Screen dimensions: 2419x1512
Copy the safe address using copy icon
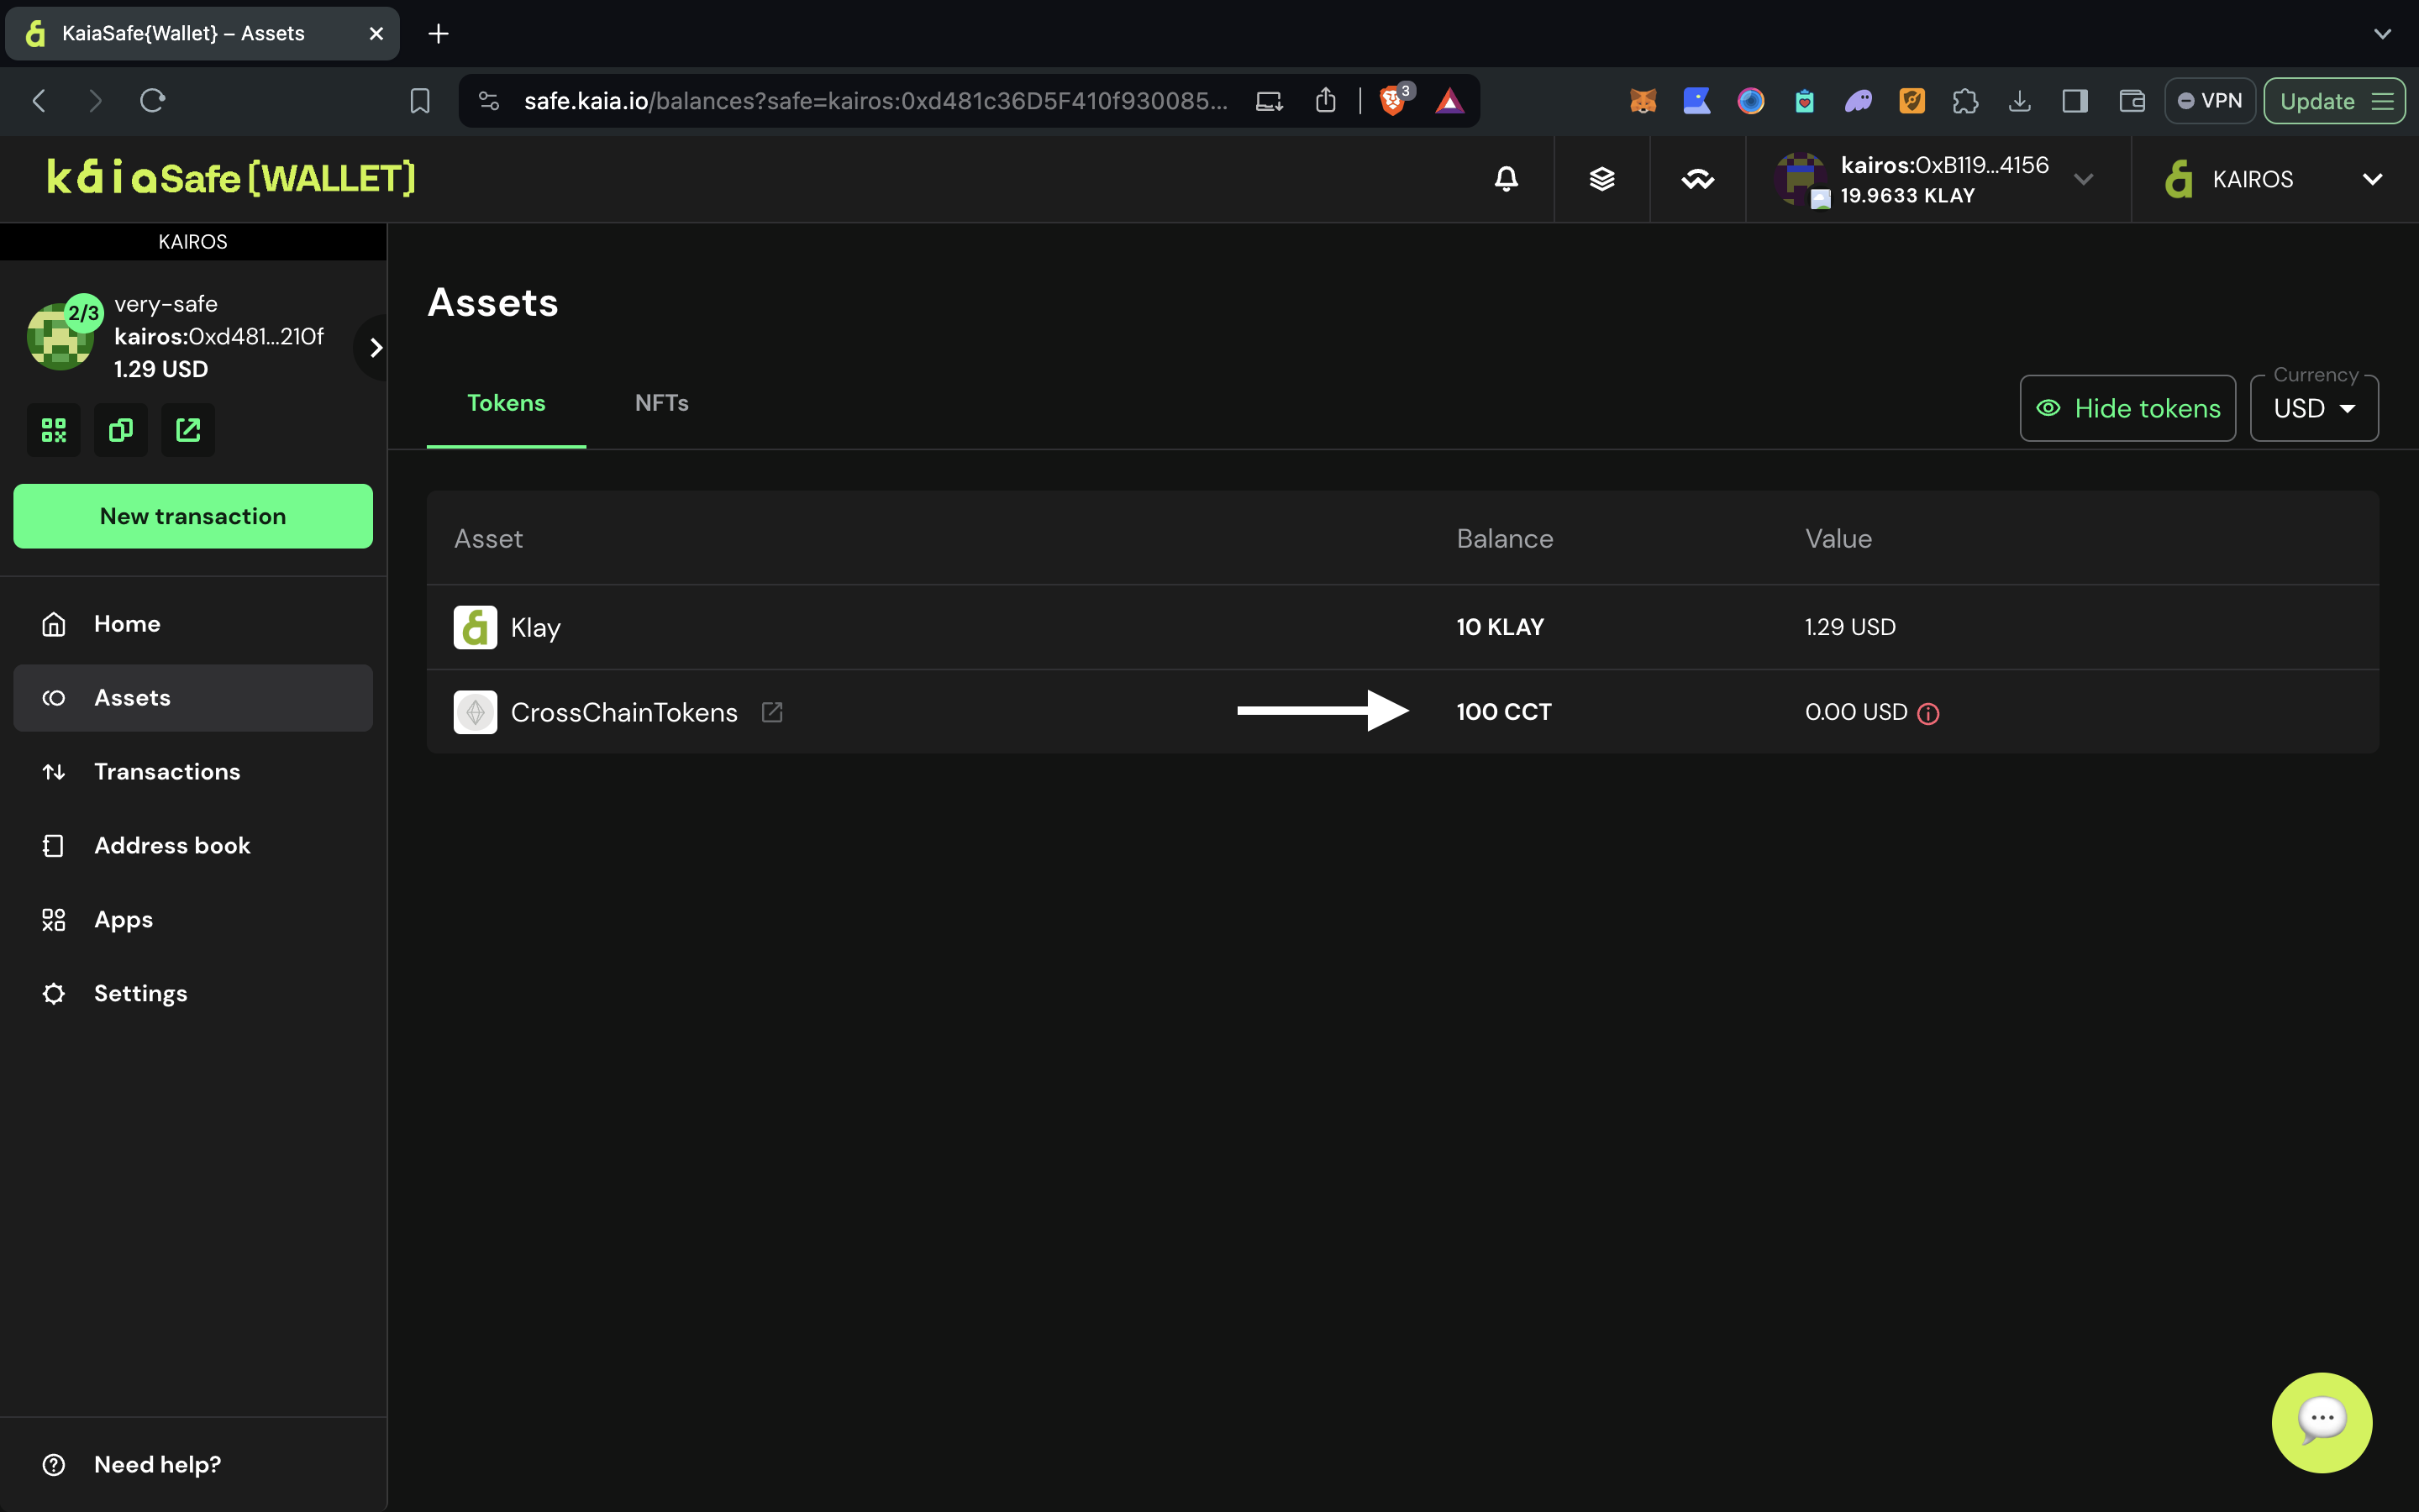pos(121,430)
